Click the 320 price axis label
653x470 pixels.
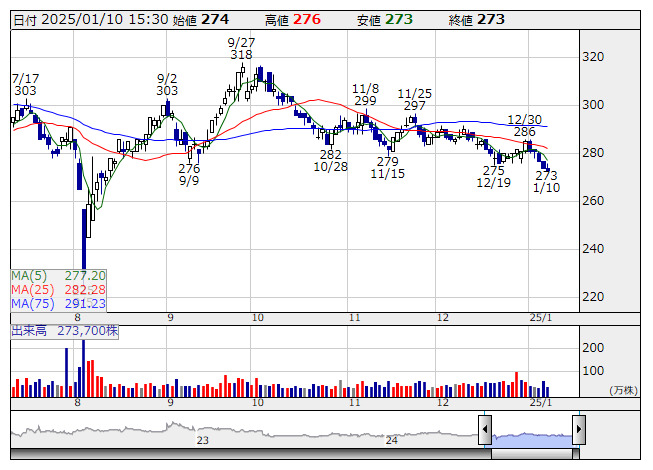click(x=593, y=57)
